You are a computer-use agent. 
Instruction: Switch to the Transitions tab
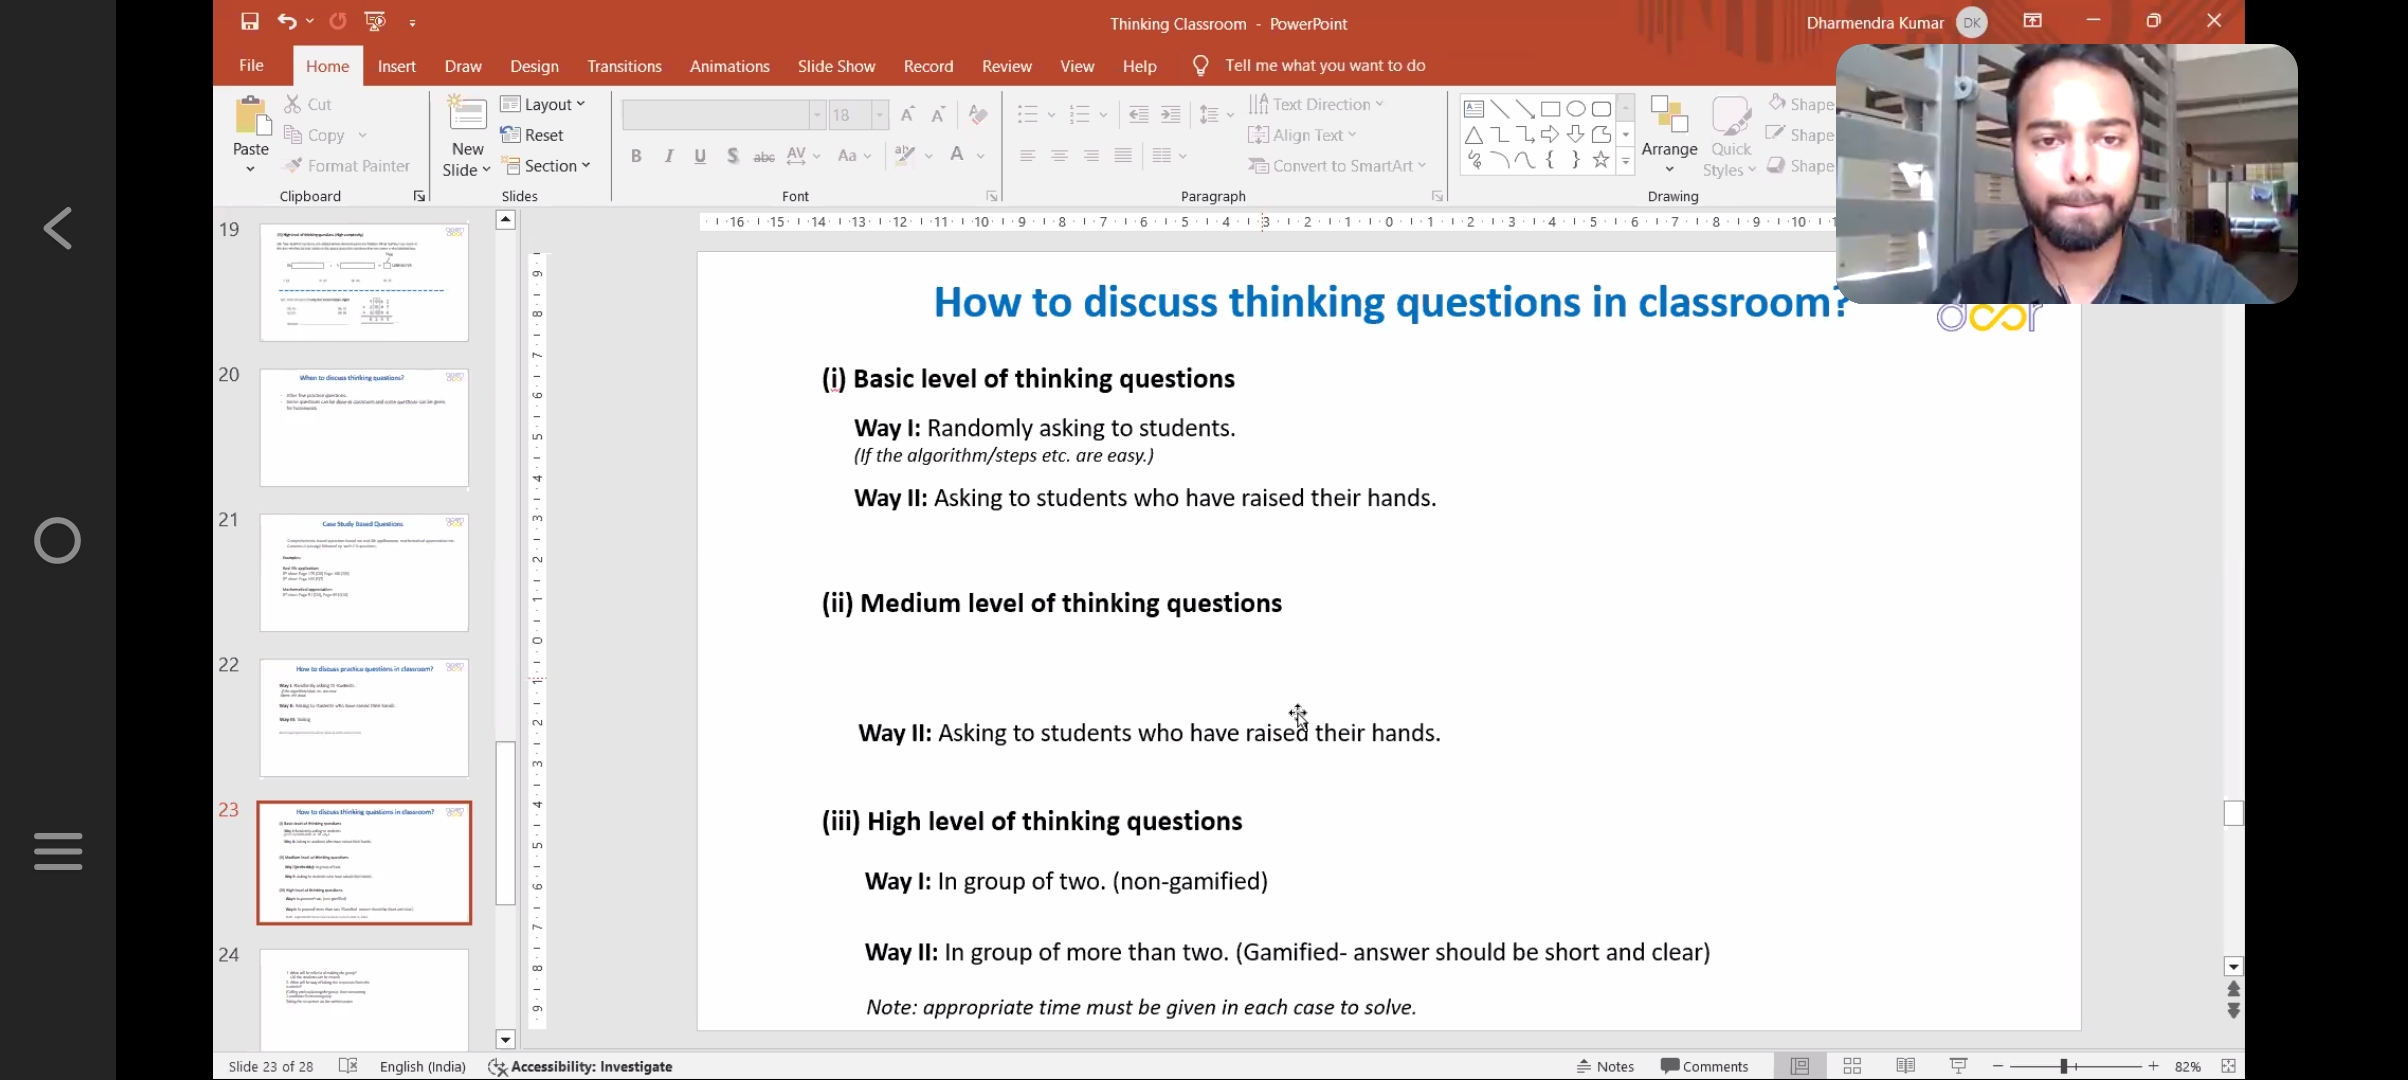click(624, 66)
